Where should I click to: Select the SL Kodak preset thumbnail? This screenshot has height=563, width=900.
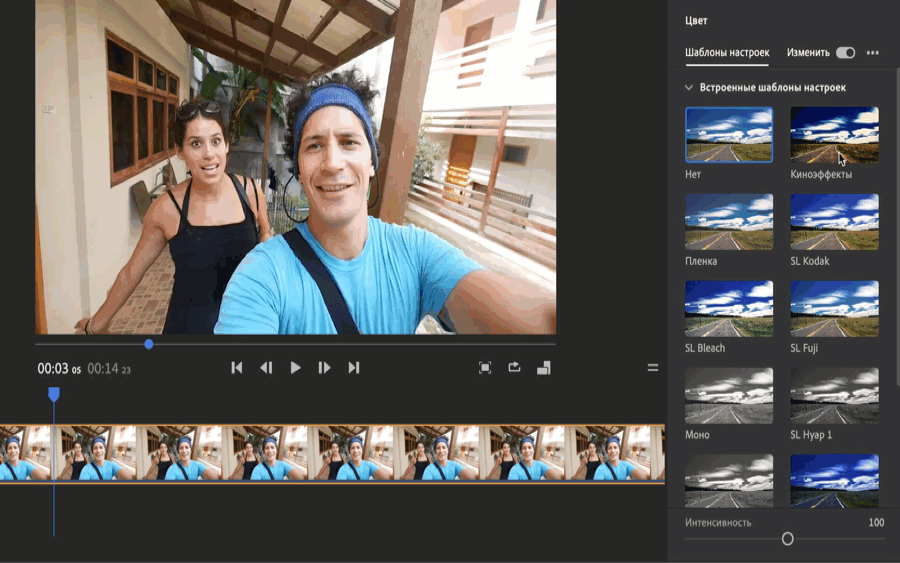click(834, 222)
